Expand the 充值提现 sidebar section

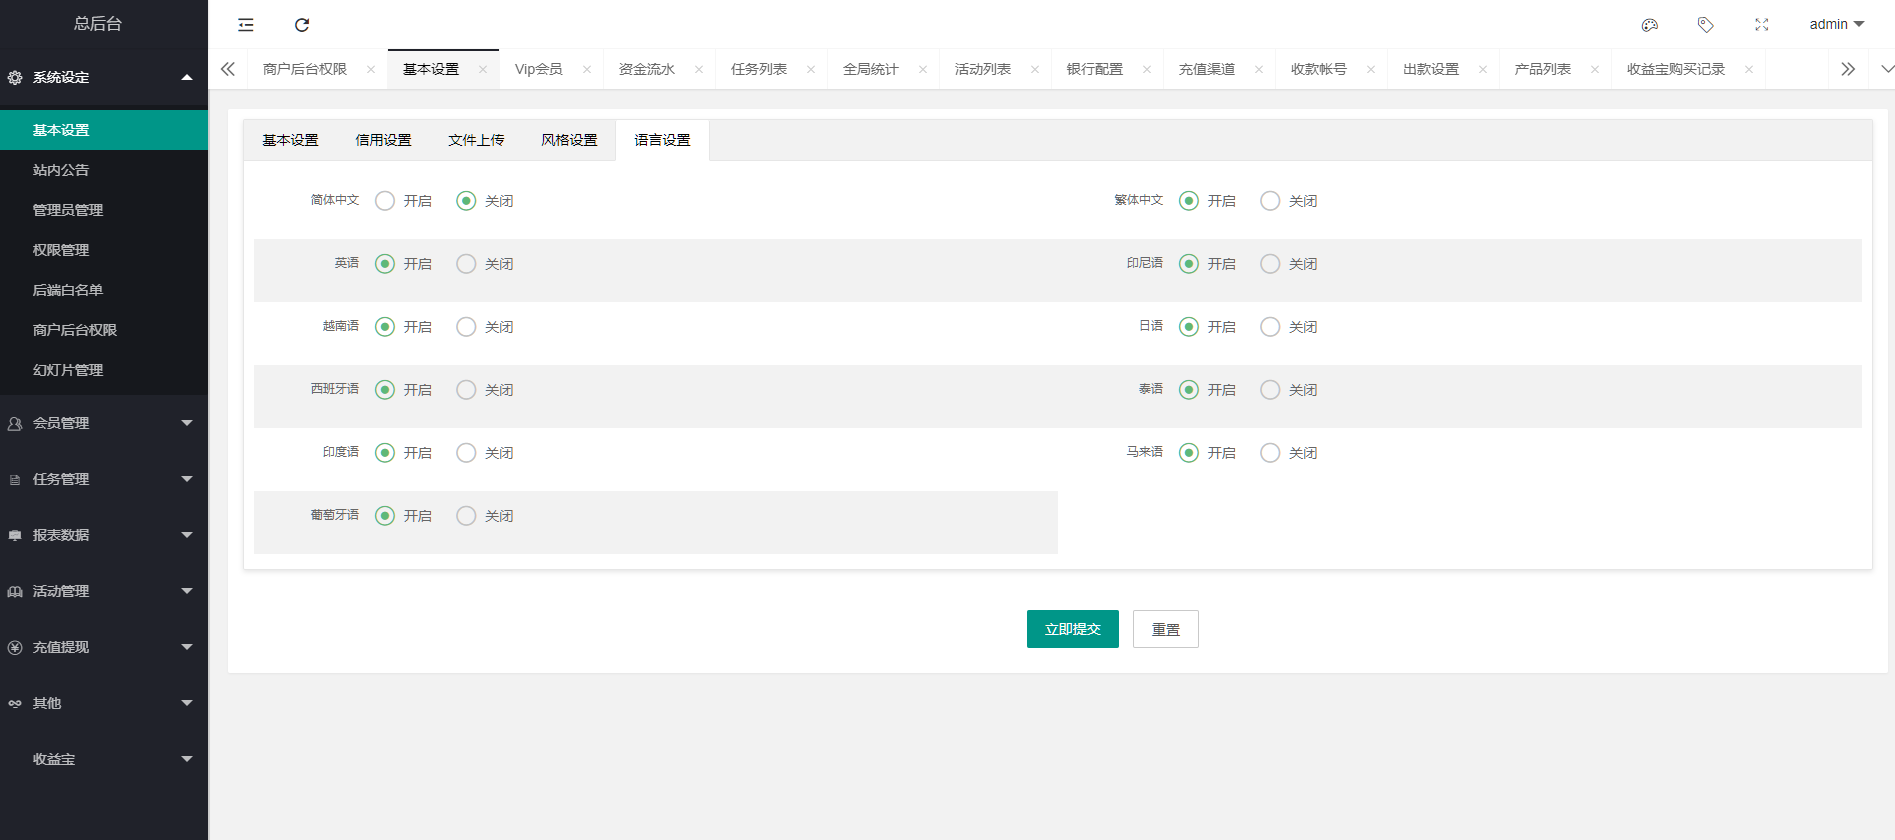[x=104, y=647]
